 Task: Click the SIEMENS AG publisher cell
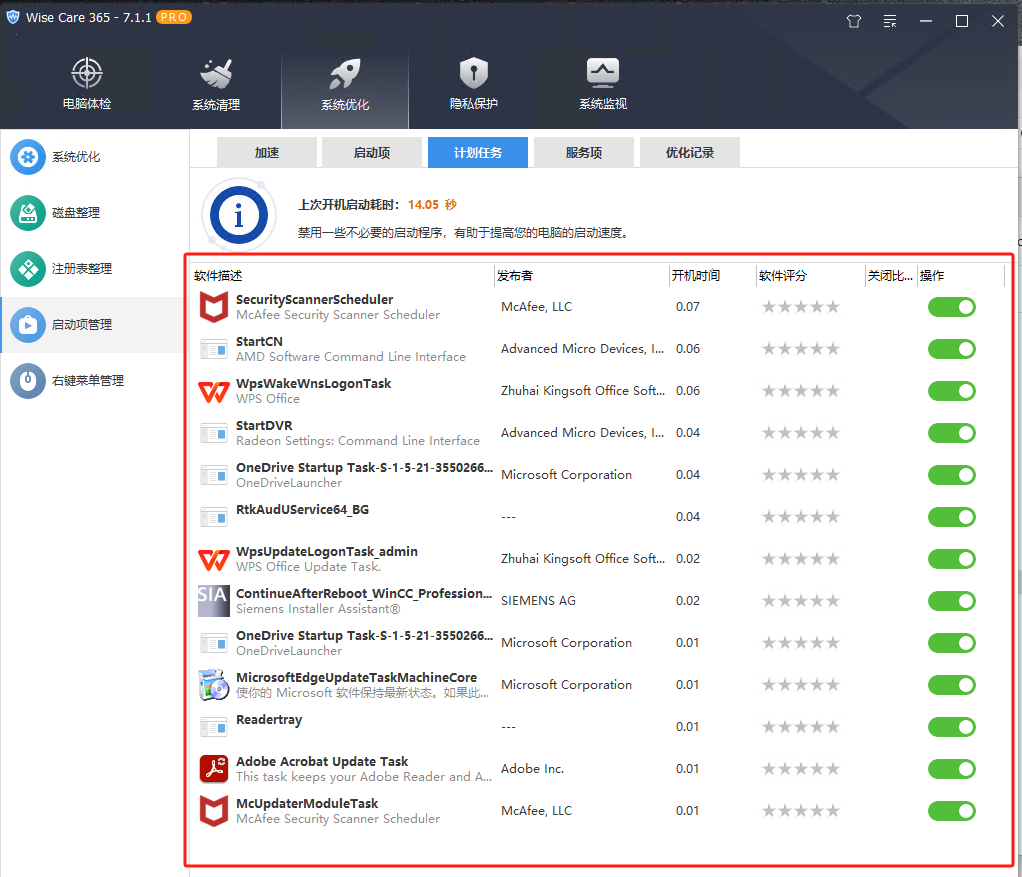pos(538,601)
